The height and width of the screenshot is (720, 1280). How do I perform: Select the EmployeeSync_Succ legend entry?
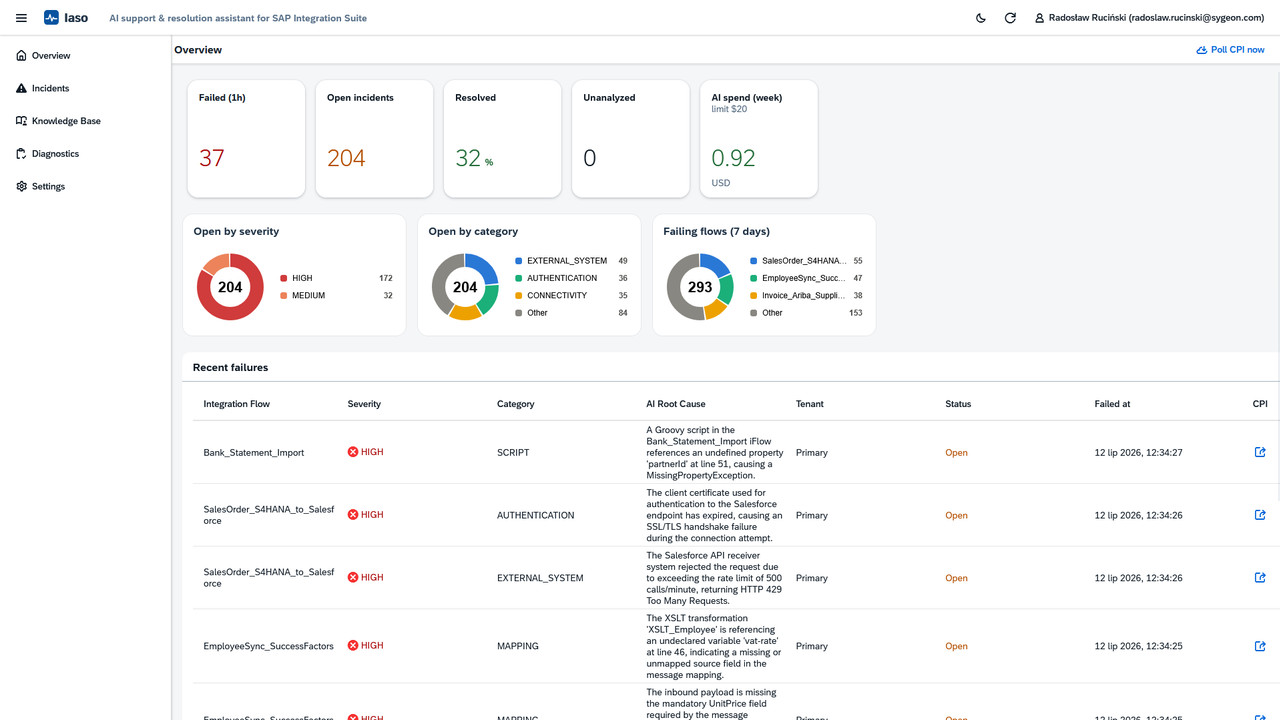[804, 278]
